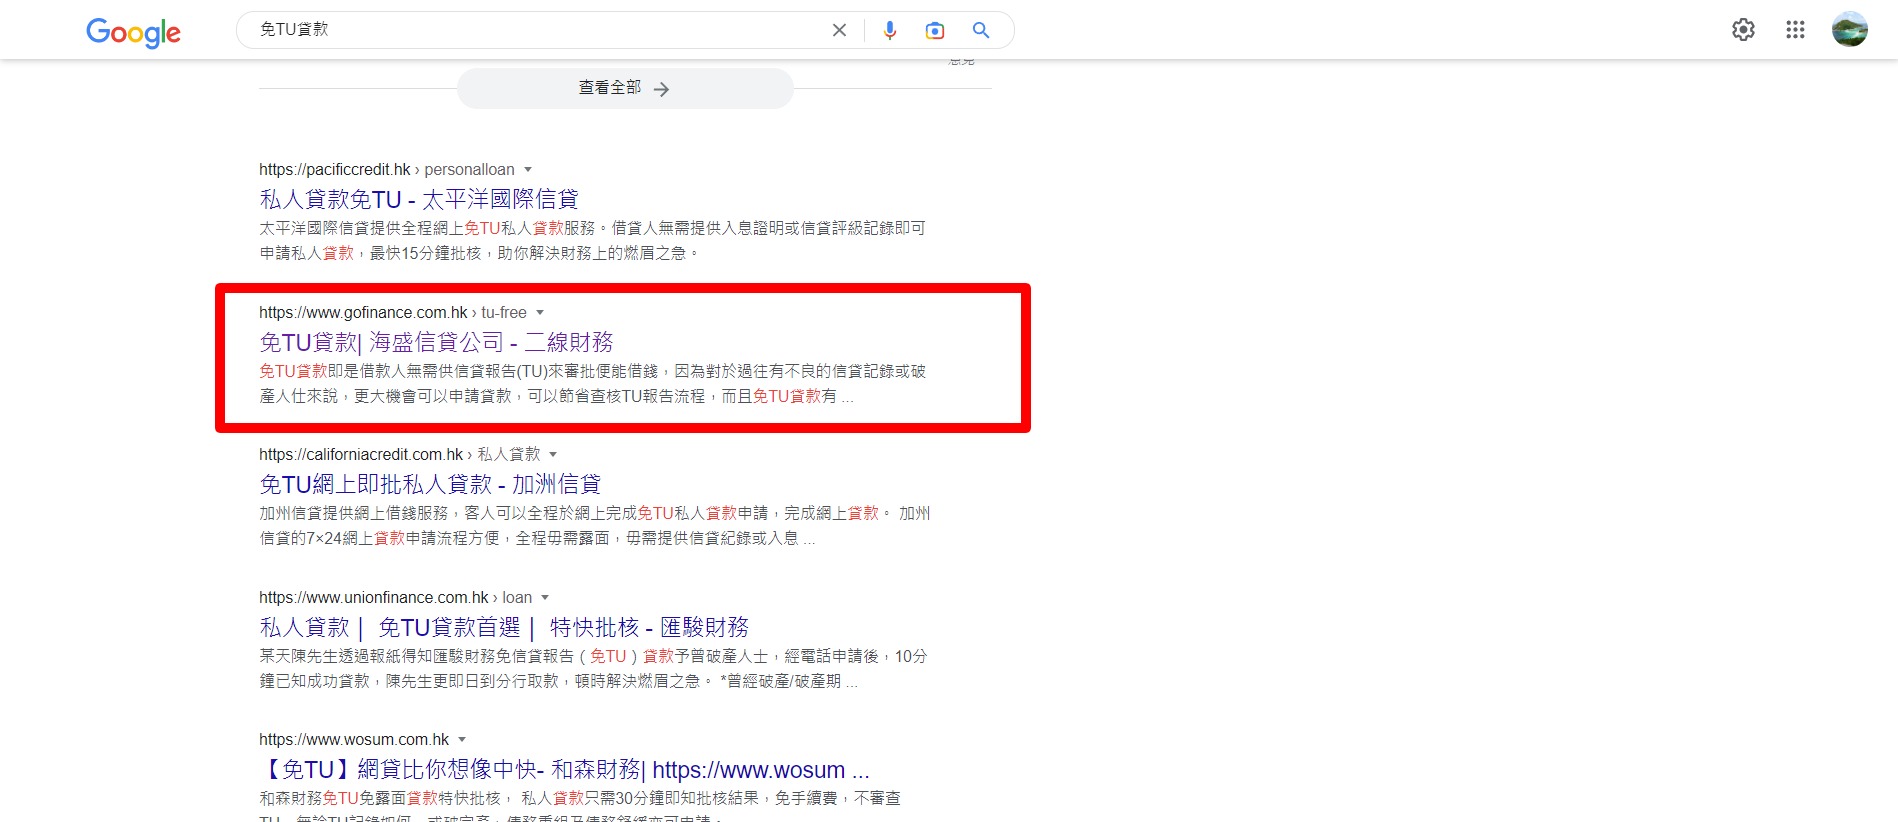
Task: Expand options arrow beside pacificcredit.hk URL
Action: [x=528, y=170]
